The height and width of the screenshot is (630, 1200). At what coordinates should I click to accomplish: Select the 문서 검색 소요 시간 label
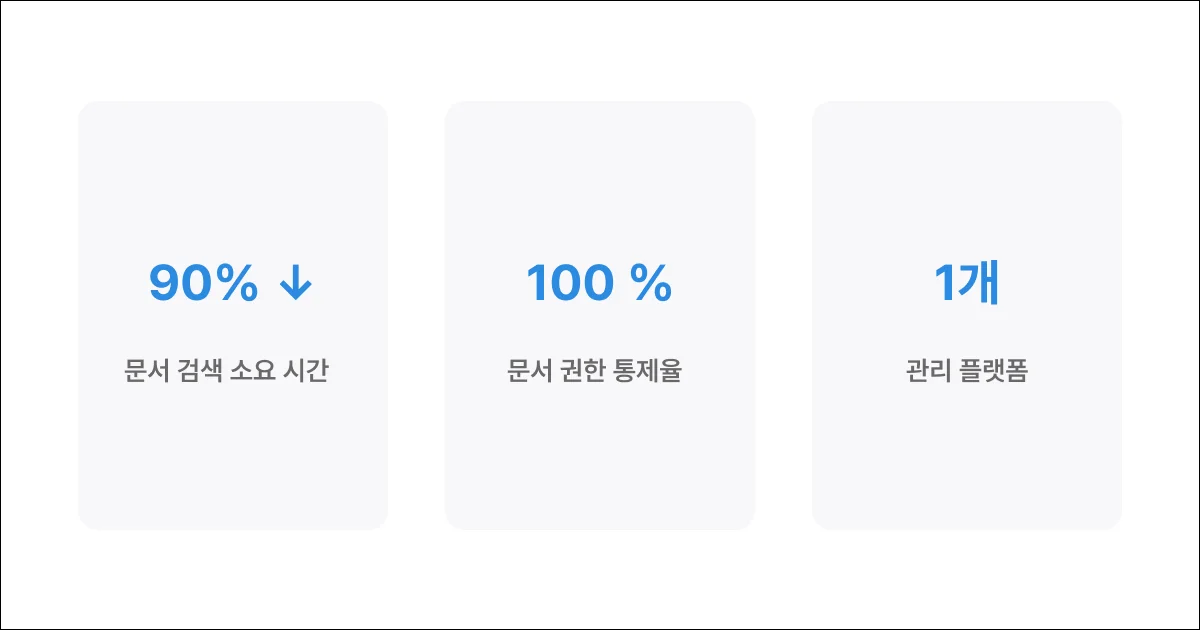pos(227,372)
